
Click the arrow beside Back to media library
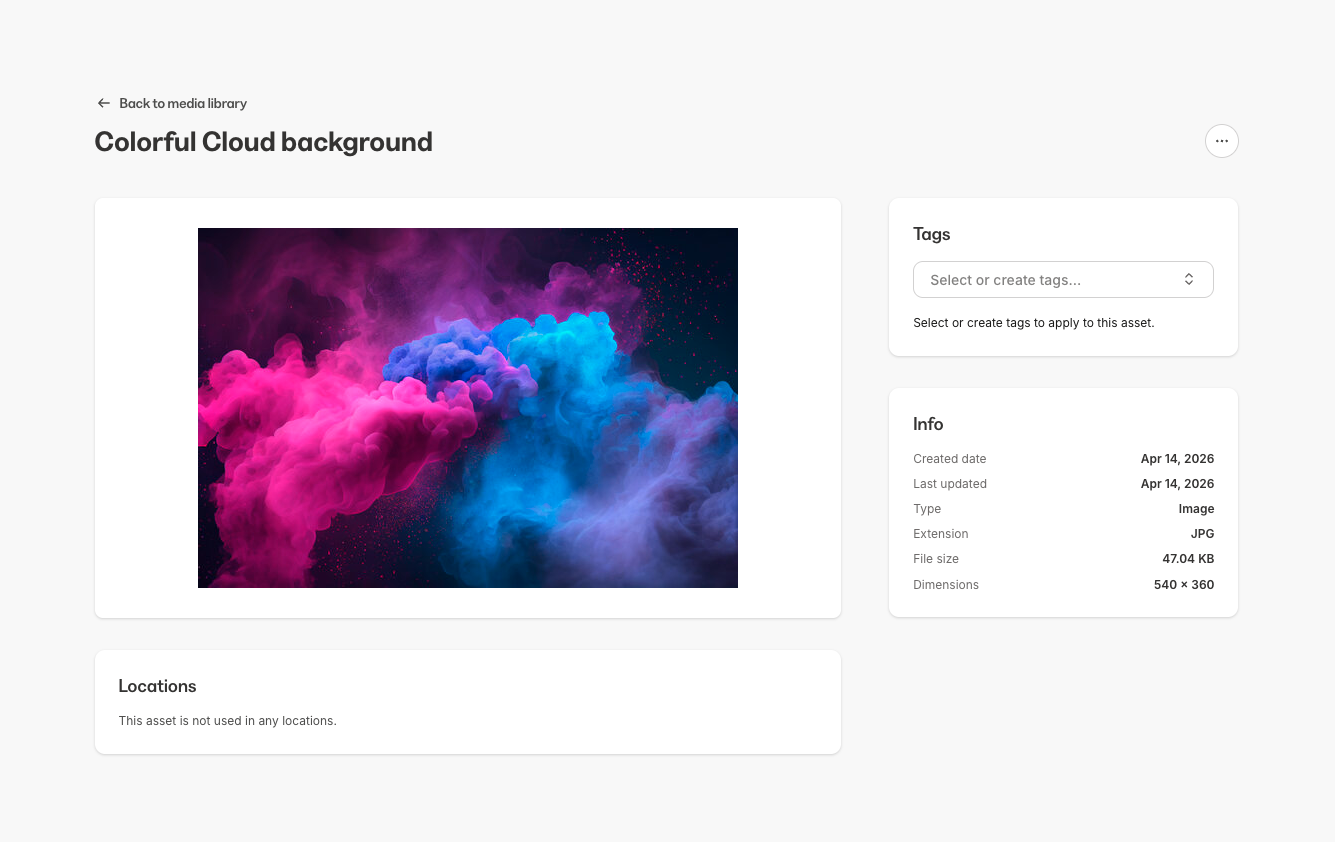pyautogui.click(x=103, y=103)
